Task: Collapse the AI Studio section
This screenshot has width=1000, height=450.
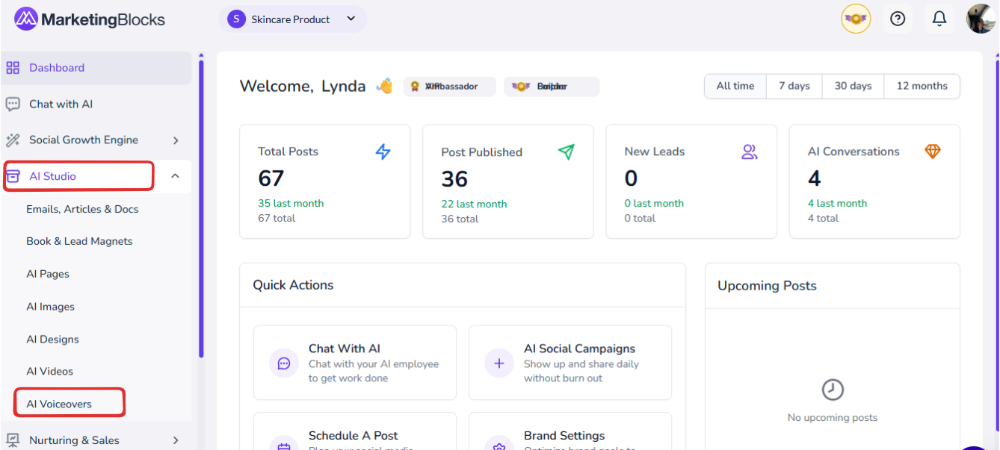Action: point(175,177)
